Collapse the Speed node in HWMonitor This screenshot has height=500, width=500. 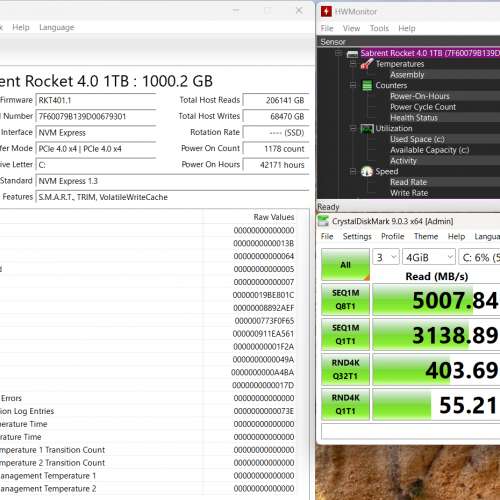pos(353,171)
